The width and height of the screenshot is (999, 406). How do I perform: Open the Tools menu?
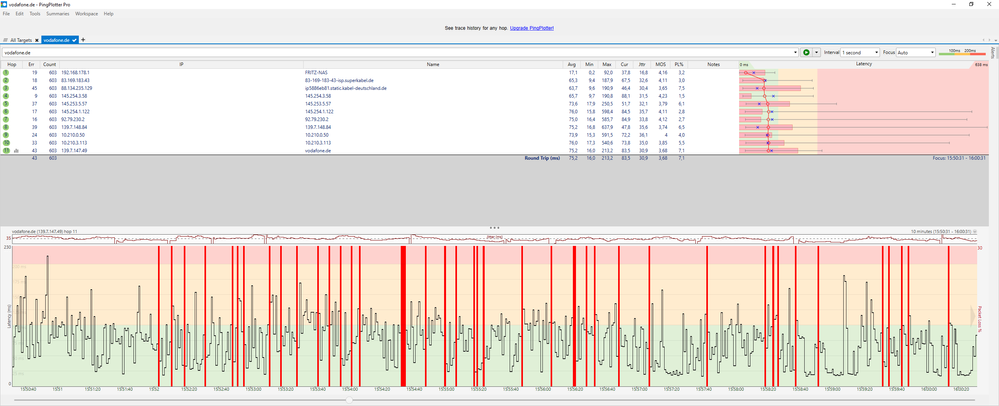[34, 13]
